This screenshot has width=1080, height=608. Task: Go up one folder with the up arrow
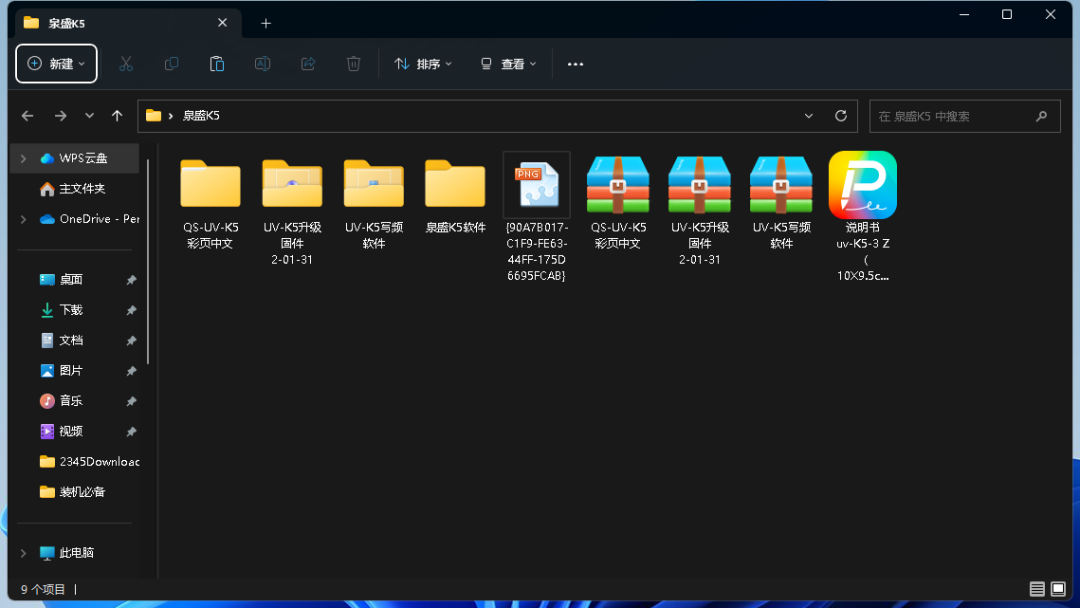(x=117, y=116)
